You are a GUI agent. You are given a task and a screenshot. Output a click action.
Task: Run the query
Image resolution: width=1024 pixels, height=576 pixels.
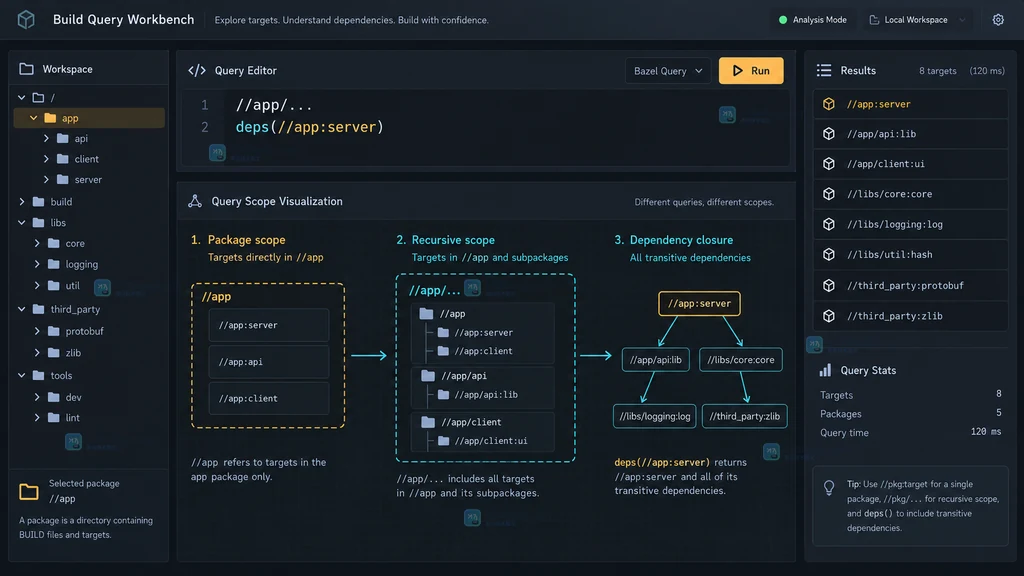751,71
